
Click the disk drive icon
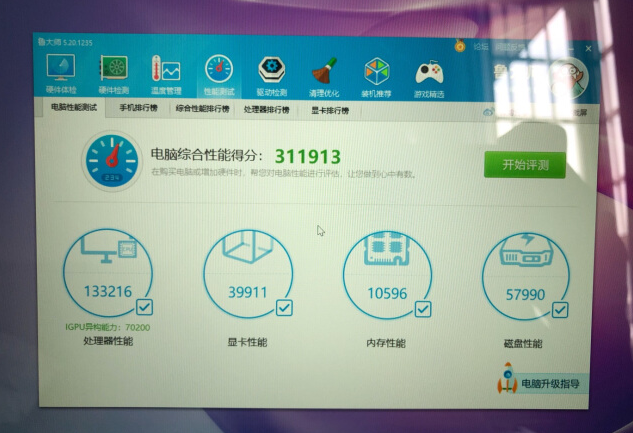tap(526, 250)
